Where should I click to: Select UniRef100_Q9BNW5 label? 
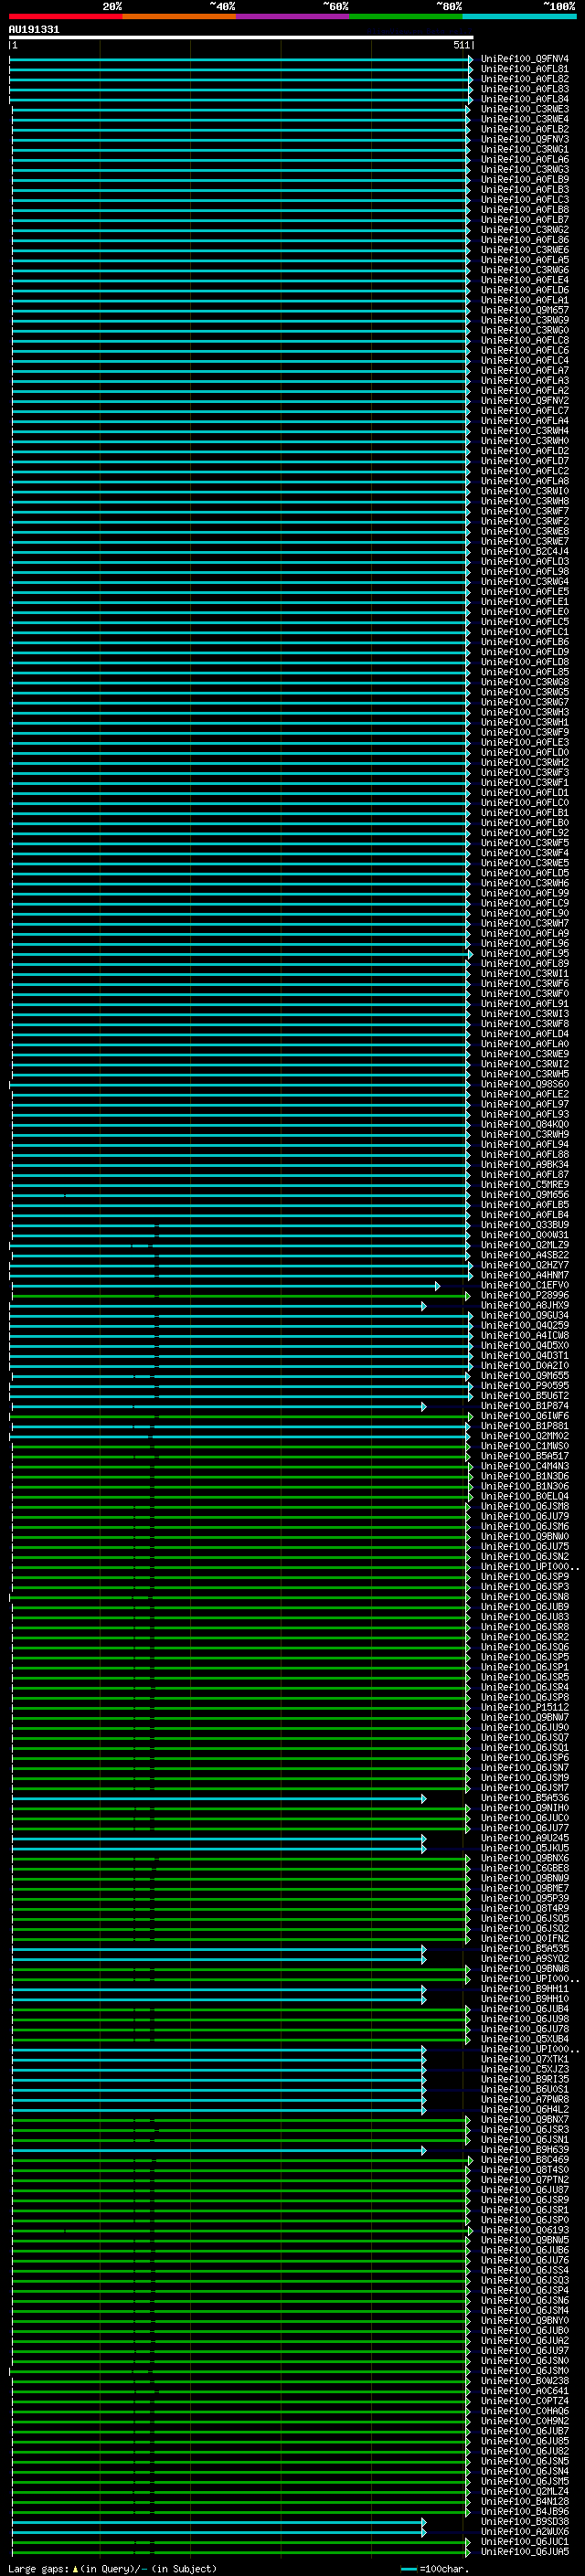click(525, 2241)
